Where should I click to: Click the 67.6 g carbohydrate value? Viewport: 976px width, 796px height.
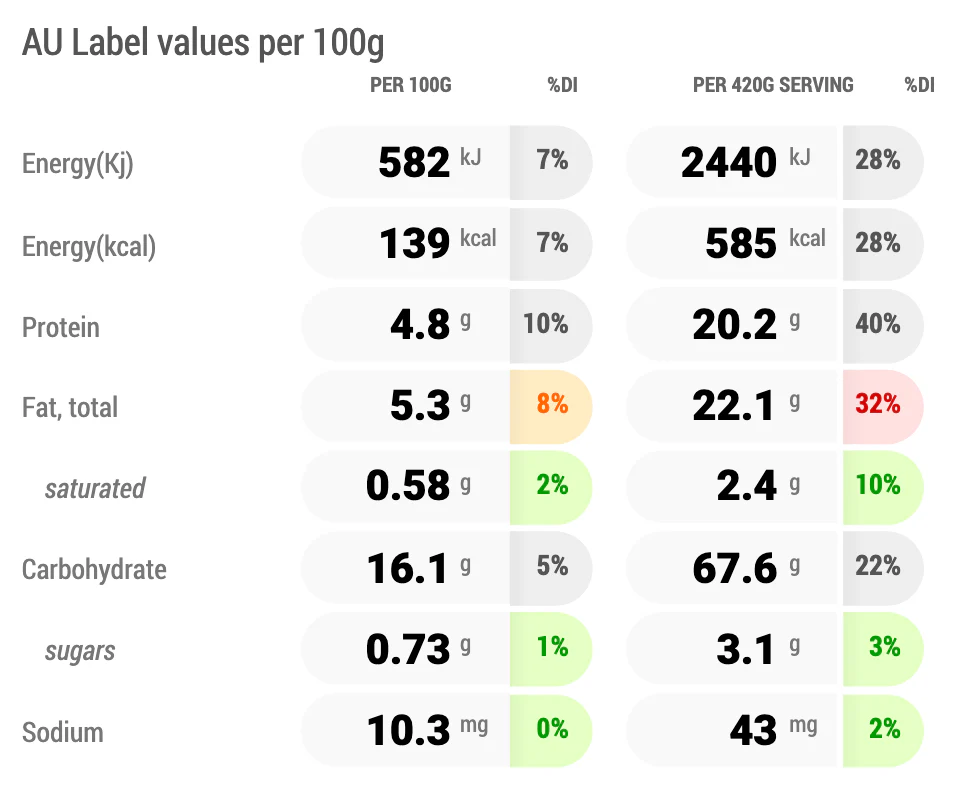(x=746, y=568)
